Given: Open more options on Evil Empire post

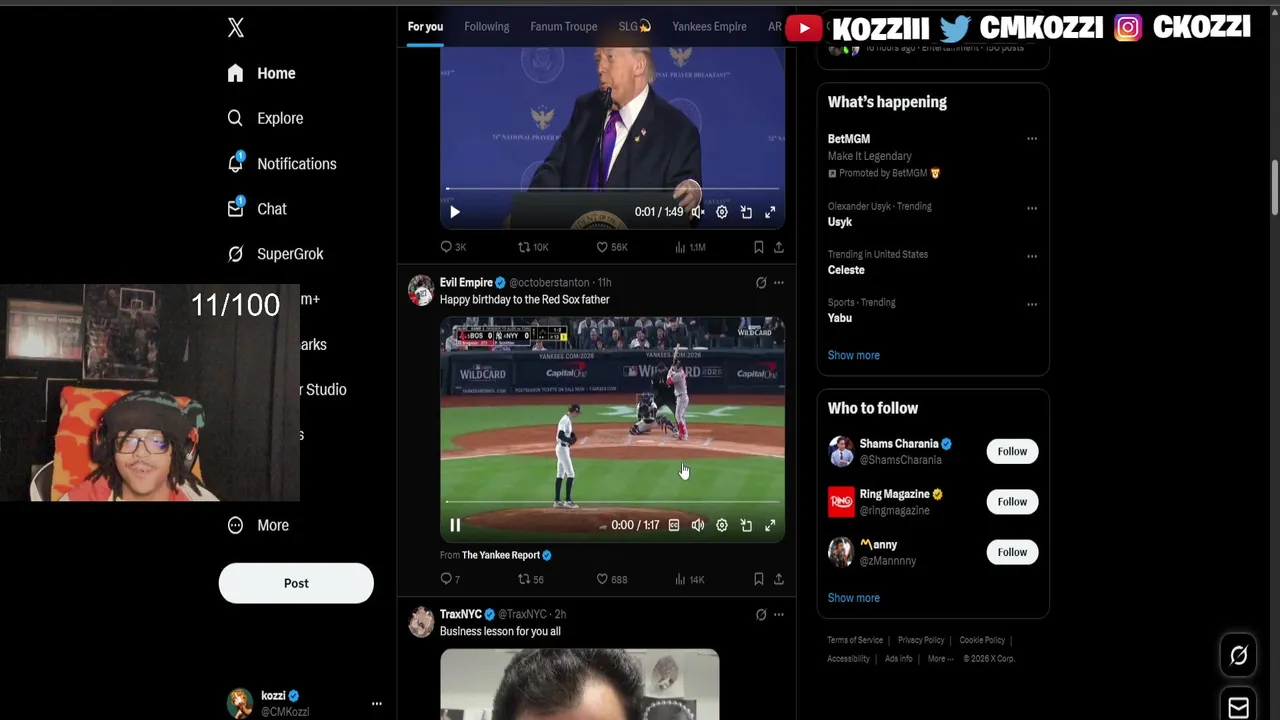Looking at the screenshot, I should click(x=778, y=283).
